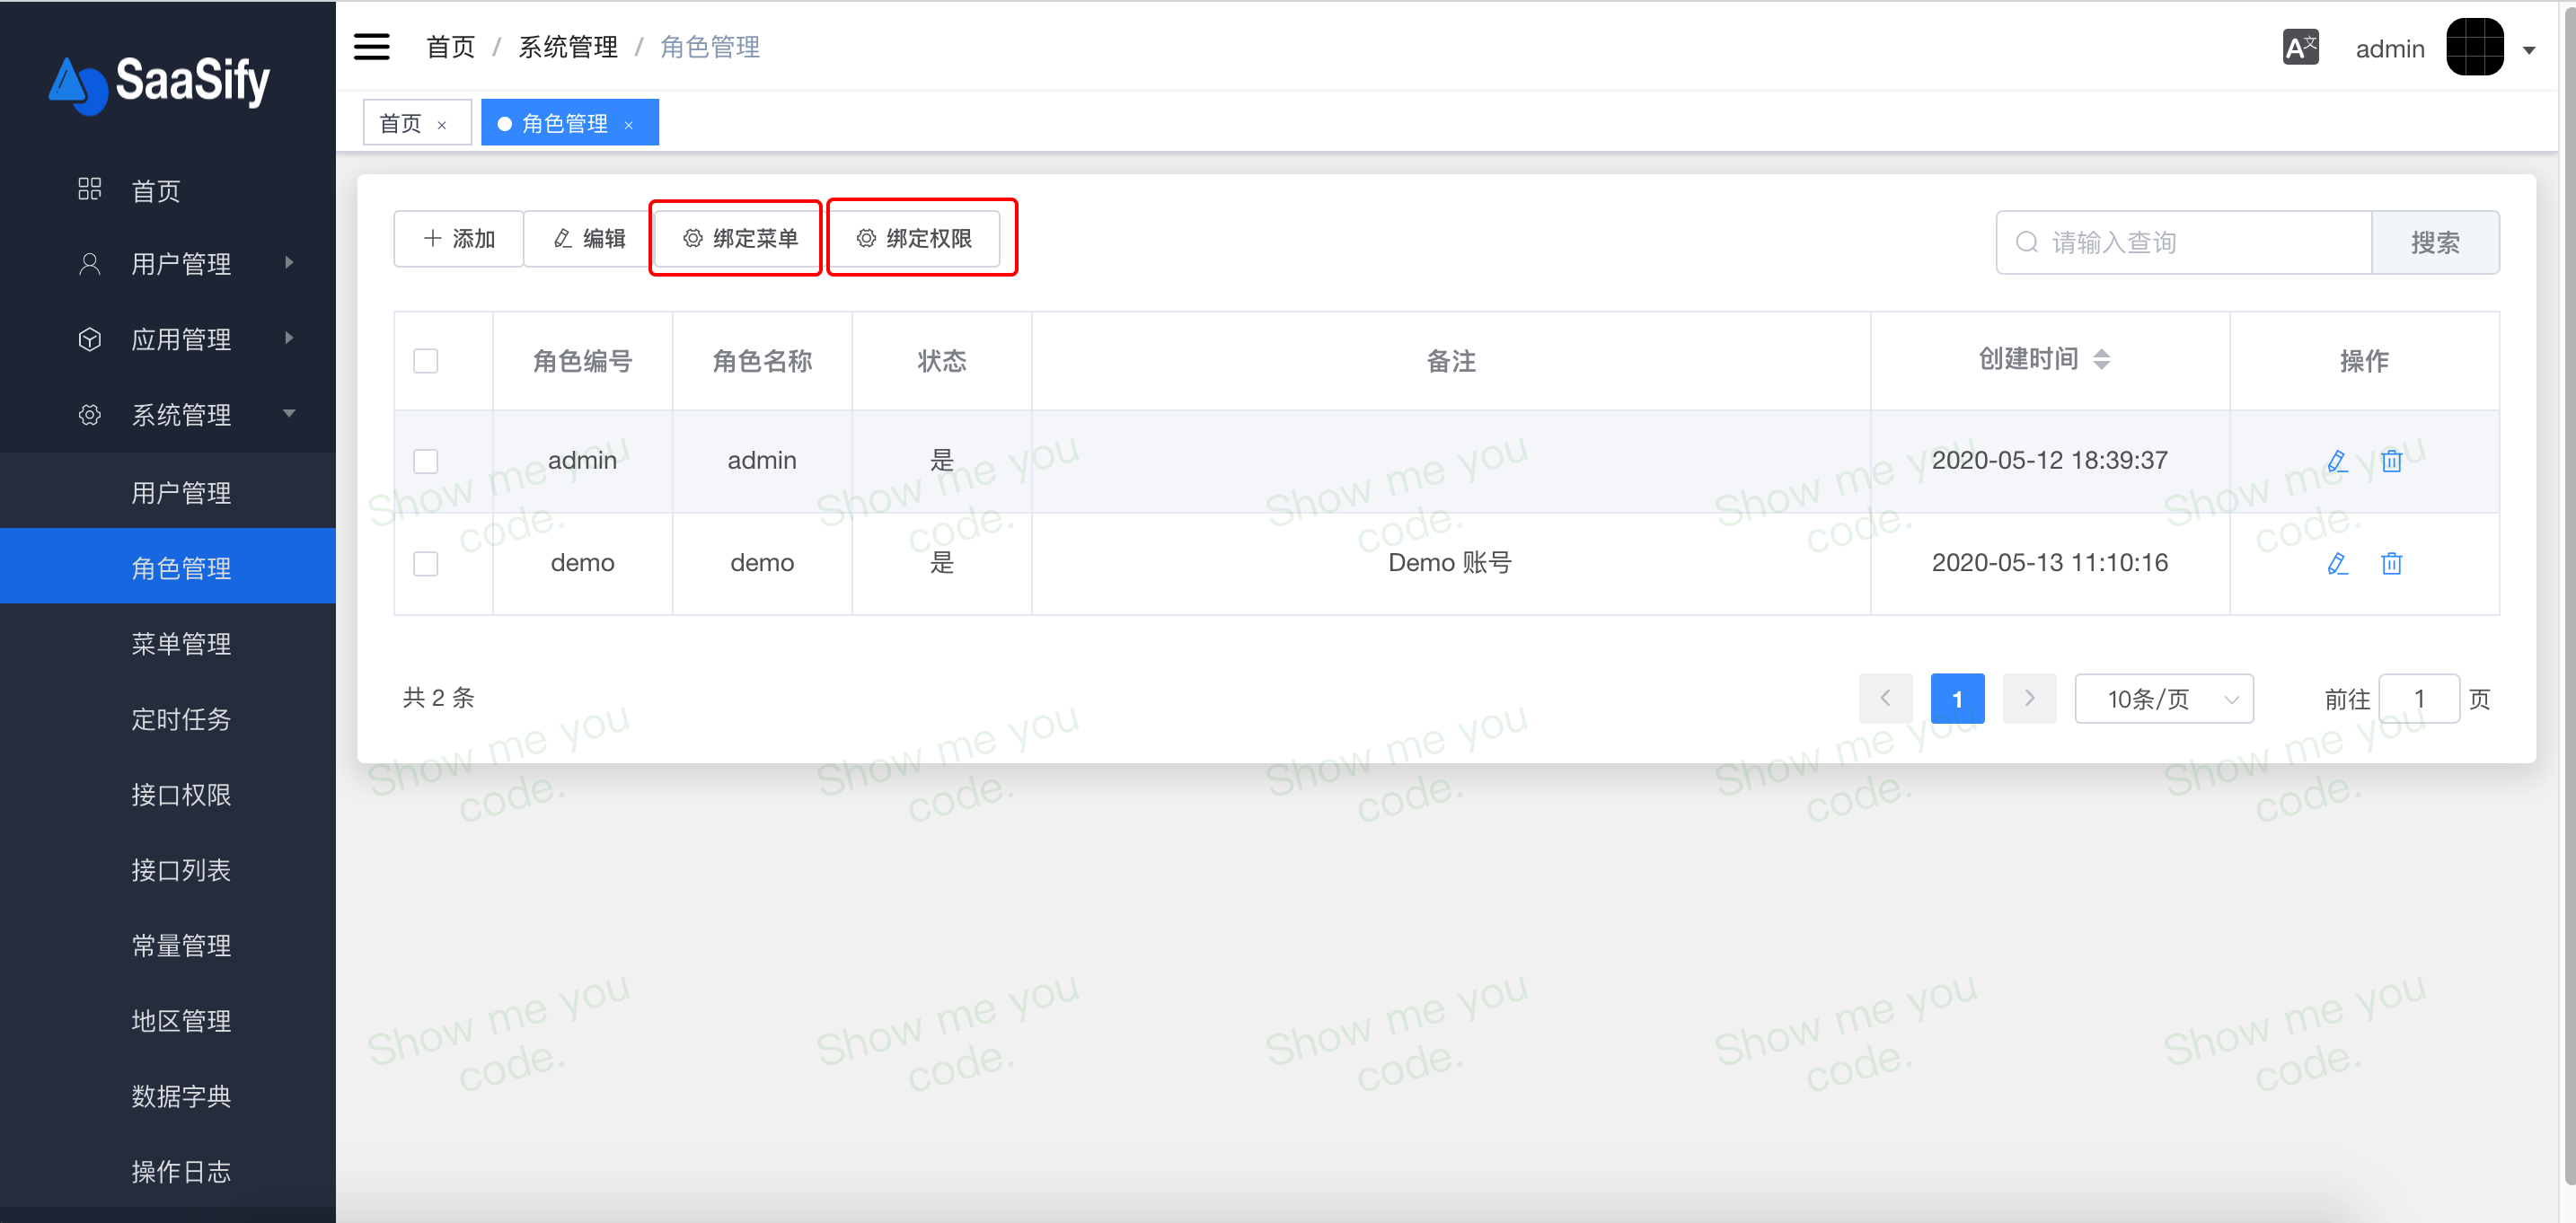Check the demo role row checkbox
This screenshot has height=1223, width=2576.
pos(426,563)
